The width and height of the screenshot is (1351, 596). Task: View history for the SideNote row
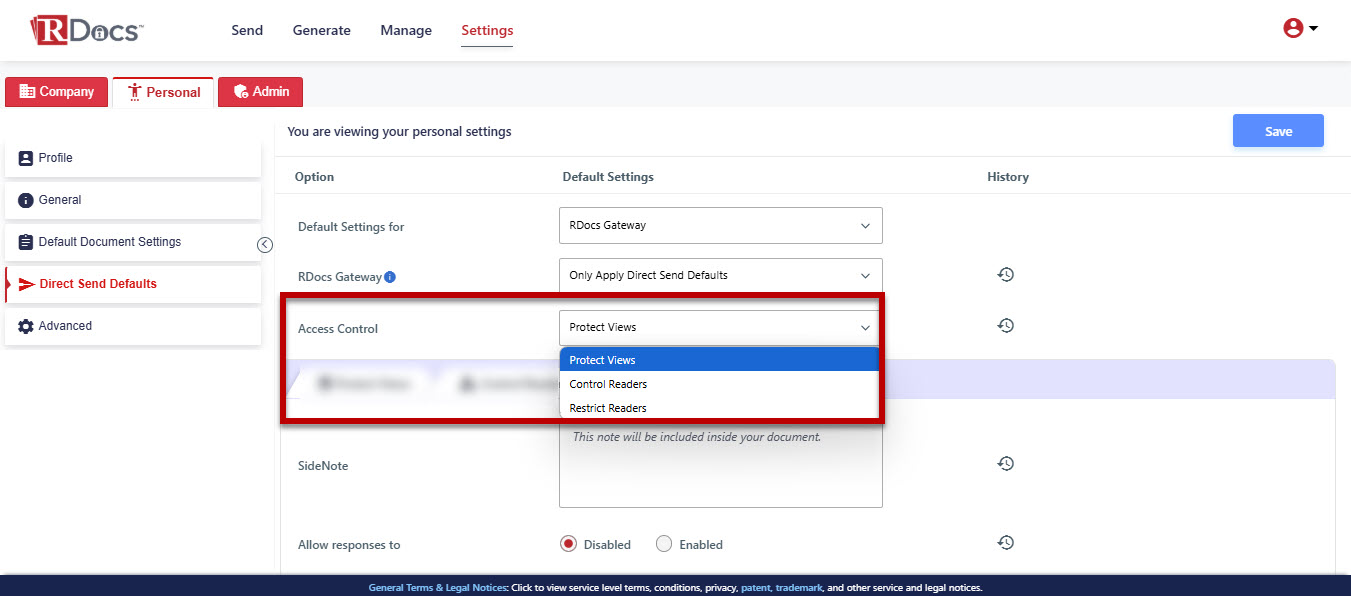(1006, 463)
